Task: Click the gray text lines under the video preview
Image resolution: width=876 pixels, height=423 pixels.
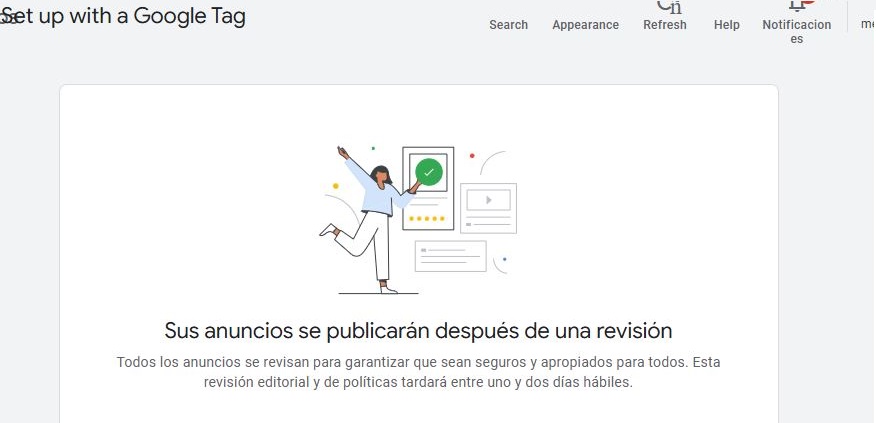Action: point(488,220)
